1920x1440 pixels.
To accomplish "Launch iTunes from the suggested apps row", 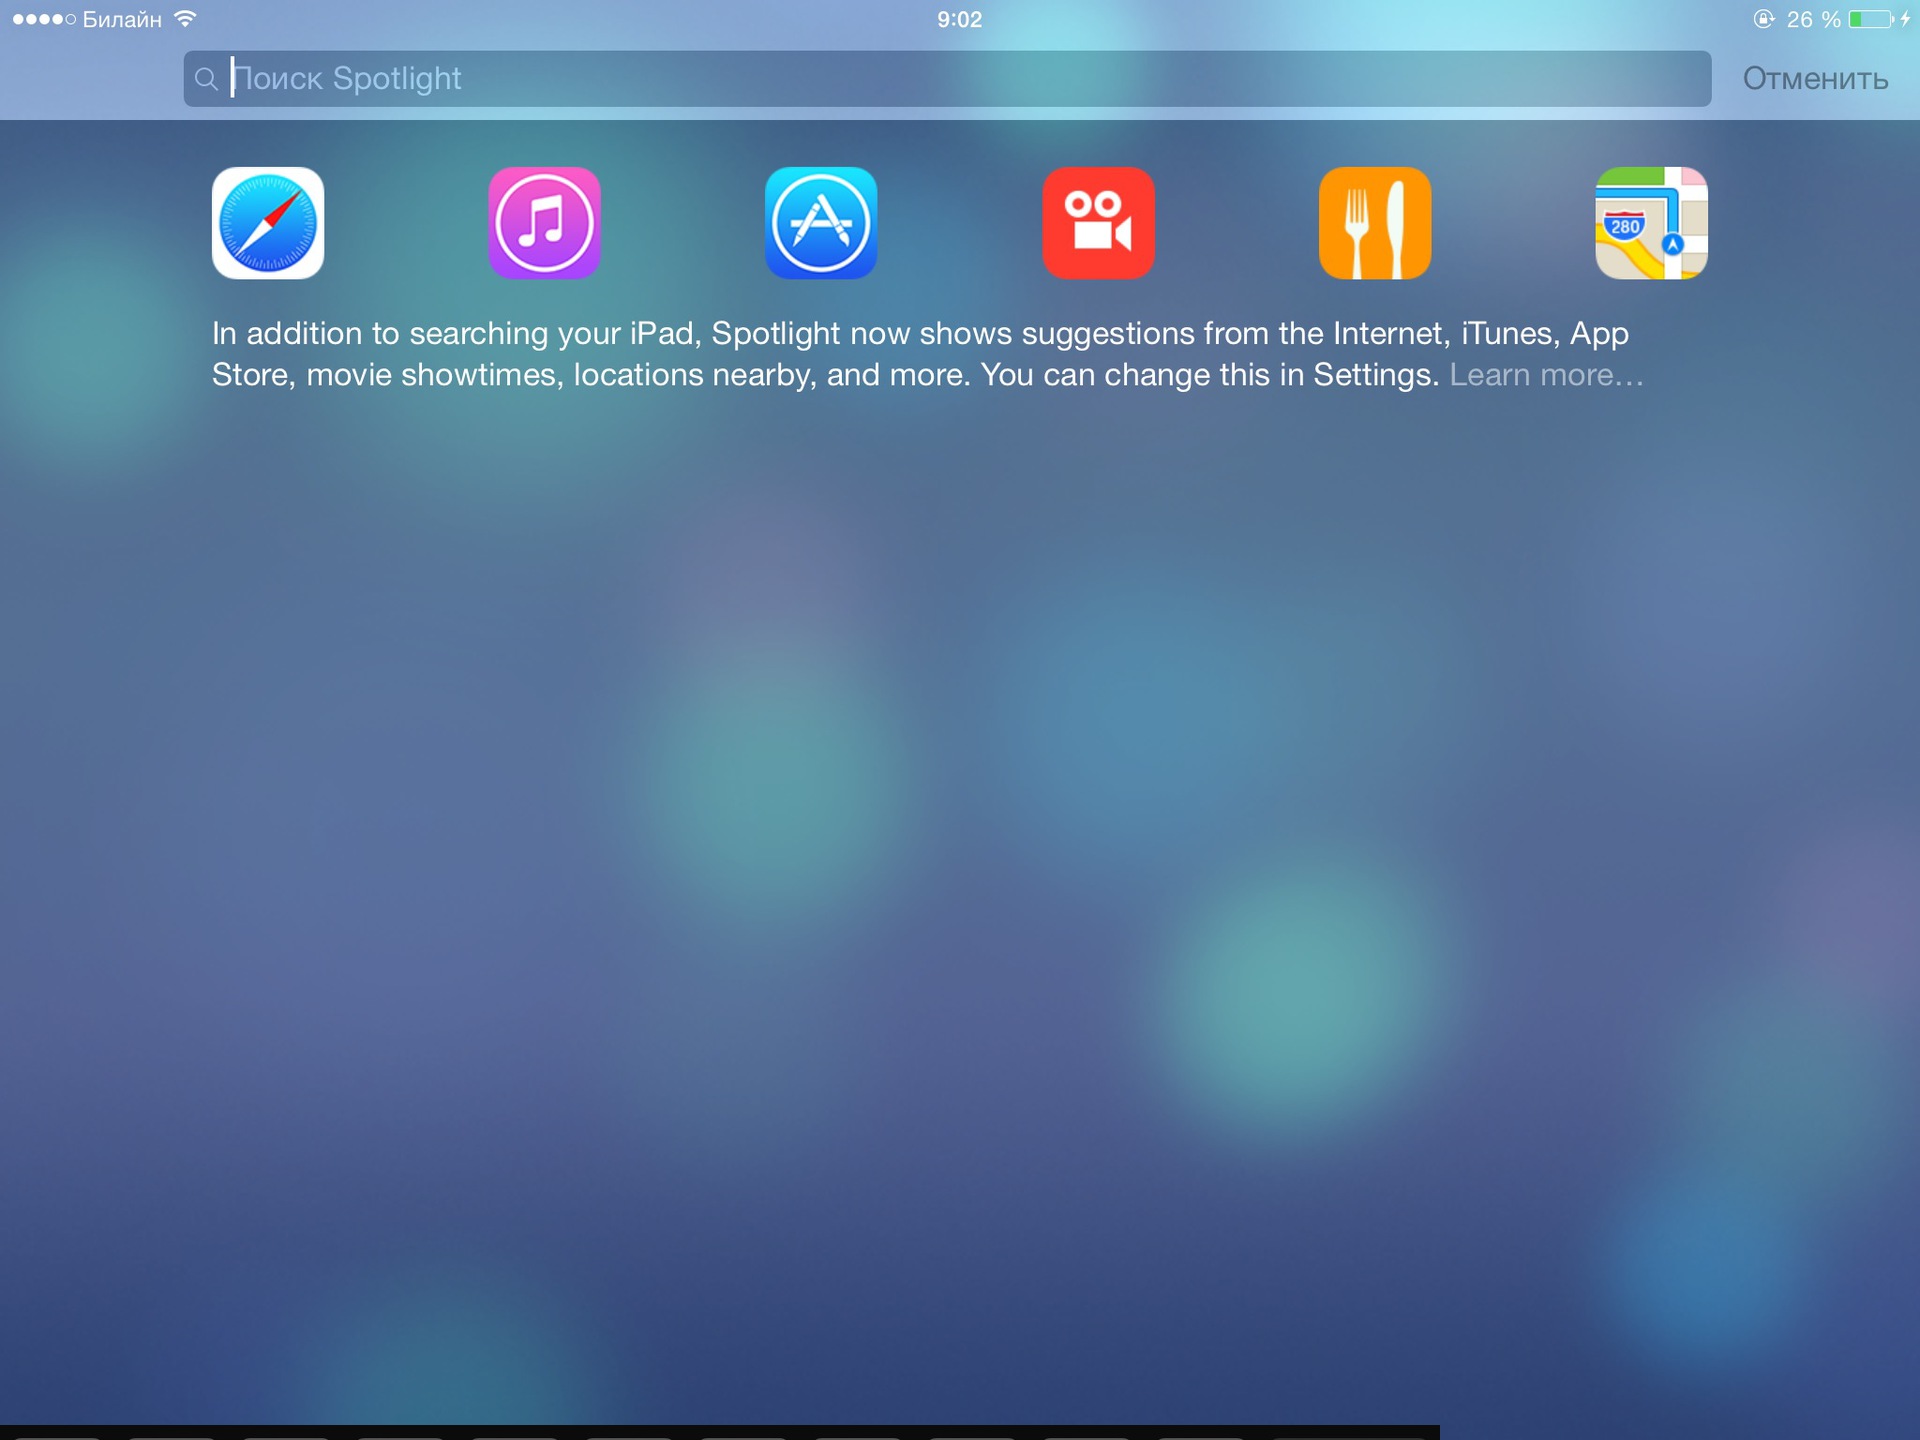I will pyautogui.click(x=544, y=223).
